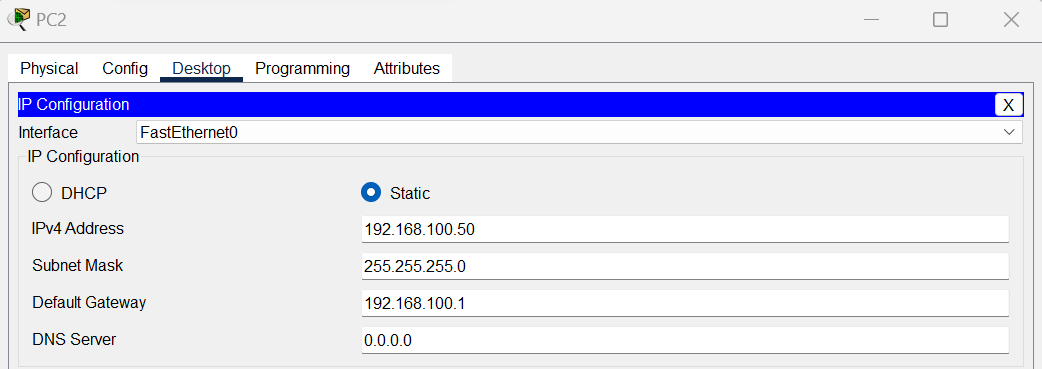
Task: Switch to the Physical tab
Action: [49, 68]
